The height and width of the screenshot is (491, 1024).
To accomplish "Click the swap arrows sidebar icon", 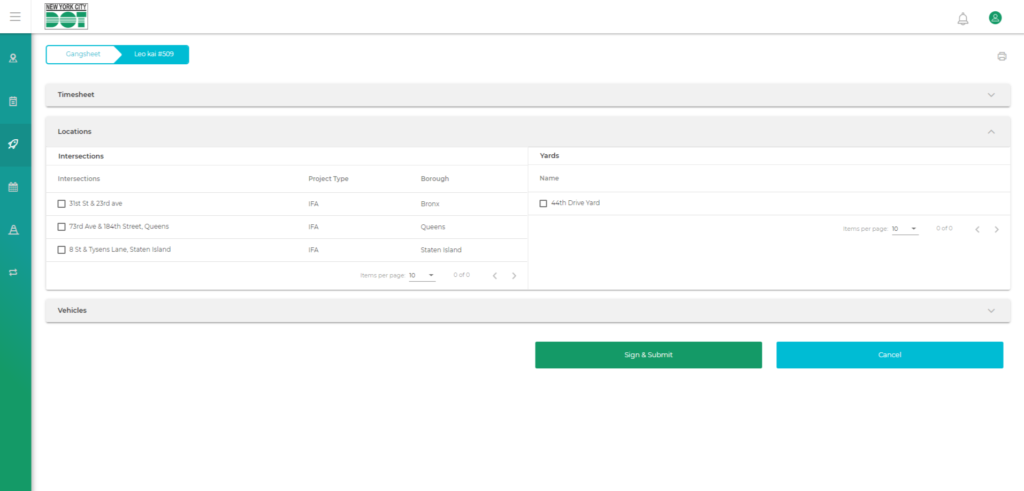I will click(x=14, y=272).
